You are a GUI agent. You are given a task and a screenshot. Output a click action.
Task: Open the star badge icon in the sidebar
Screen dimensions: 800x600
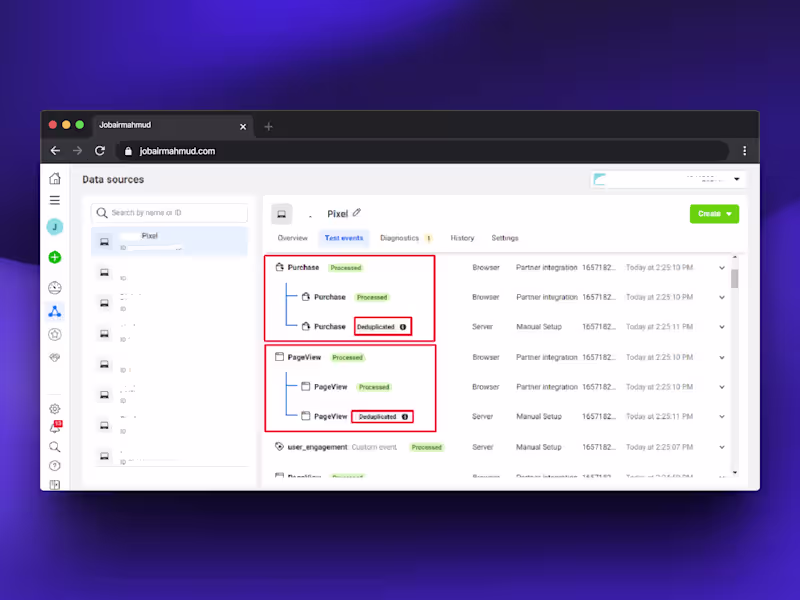[55, 334]
